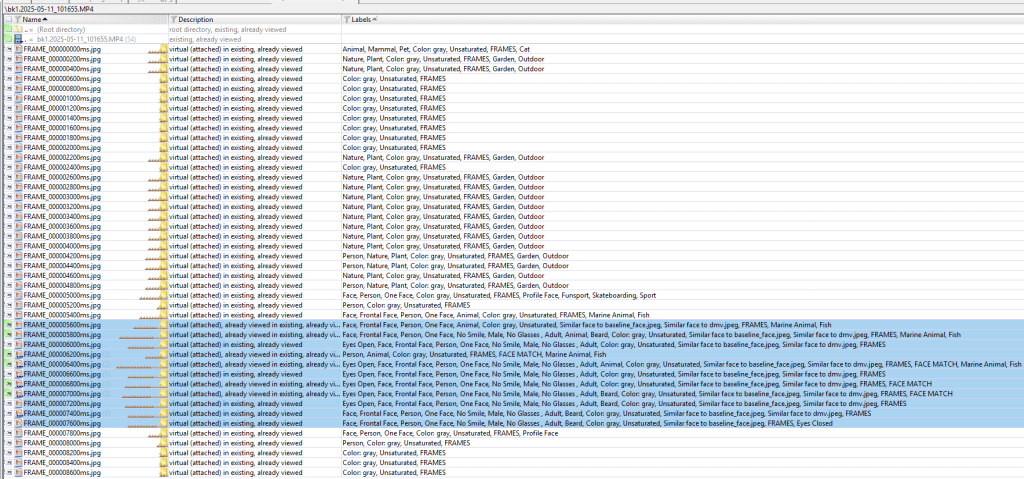
Task: Click the Labels column header text
Action: coord(362,20)
